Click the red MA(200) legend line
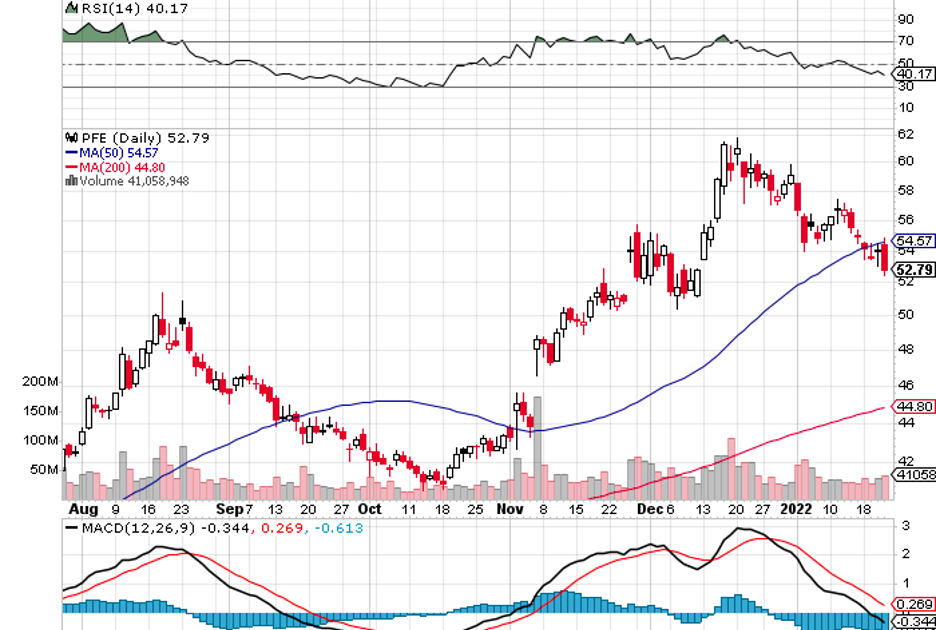The height and width of the screenshot is (630, 936). pyautogui.click(x=71, y=167)
